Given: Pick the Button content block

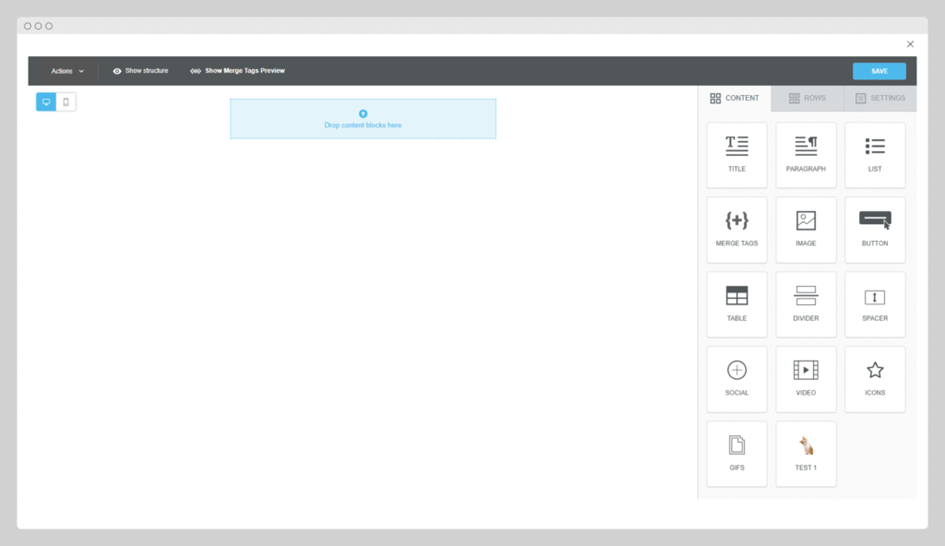Looking at the screenshot, I should pos(874,229).
